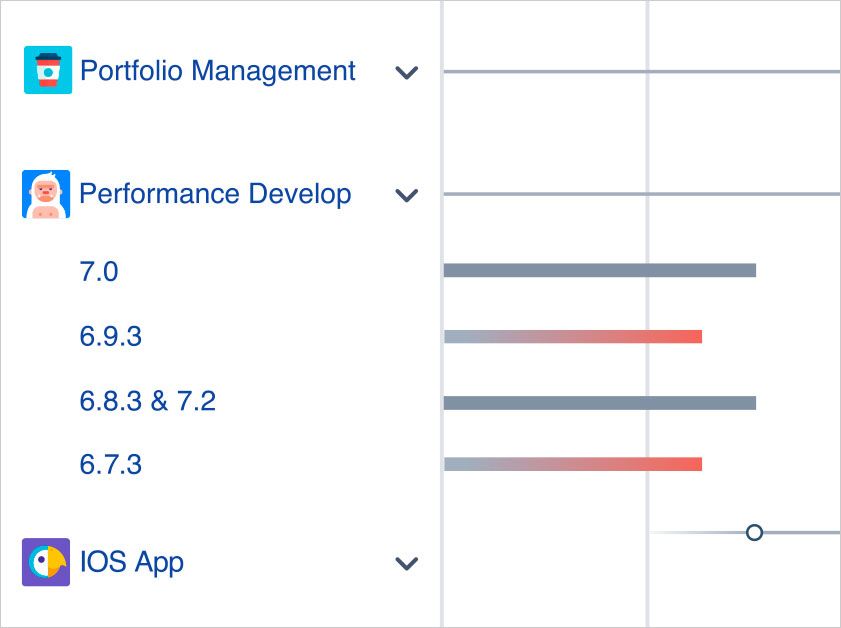Expand the IOS App section
The height and width of the screenshot is (628, 841).
tap(406, 563)
